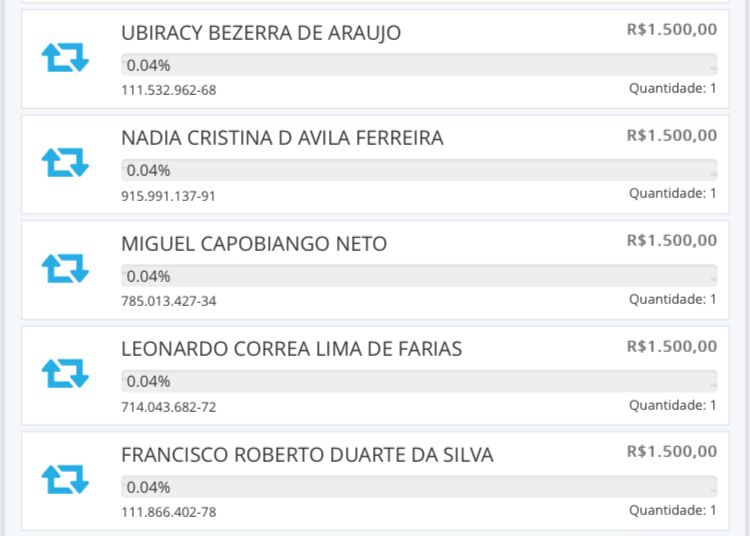Click the retweet icon beside Nadia Cristina D Avila Ferreira
This screenshot has width=750, height=536.
point(65,162)
